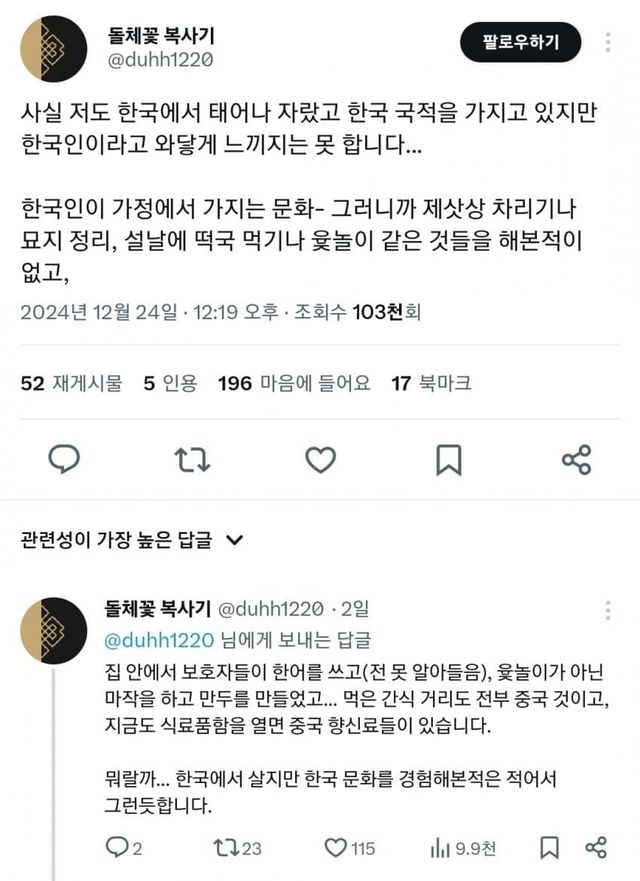Repost the main tweet with retweet icon
The image size is (640, 881).
(192, 460)
